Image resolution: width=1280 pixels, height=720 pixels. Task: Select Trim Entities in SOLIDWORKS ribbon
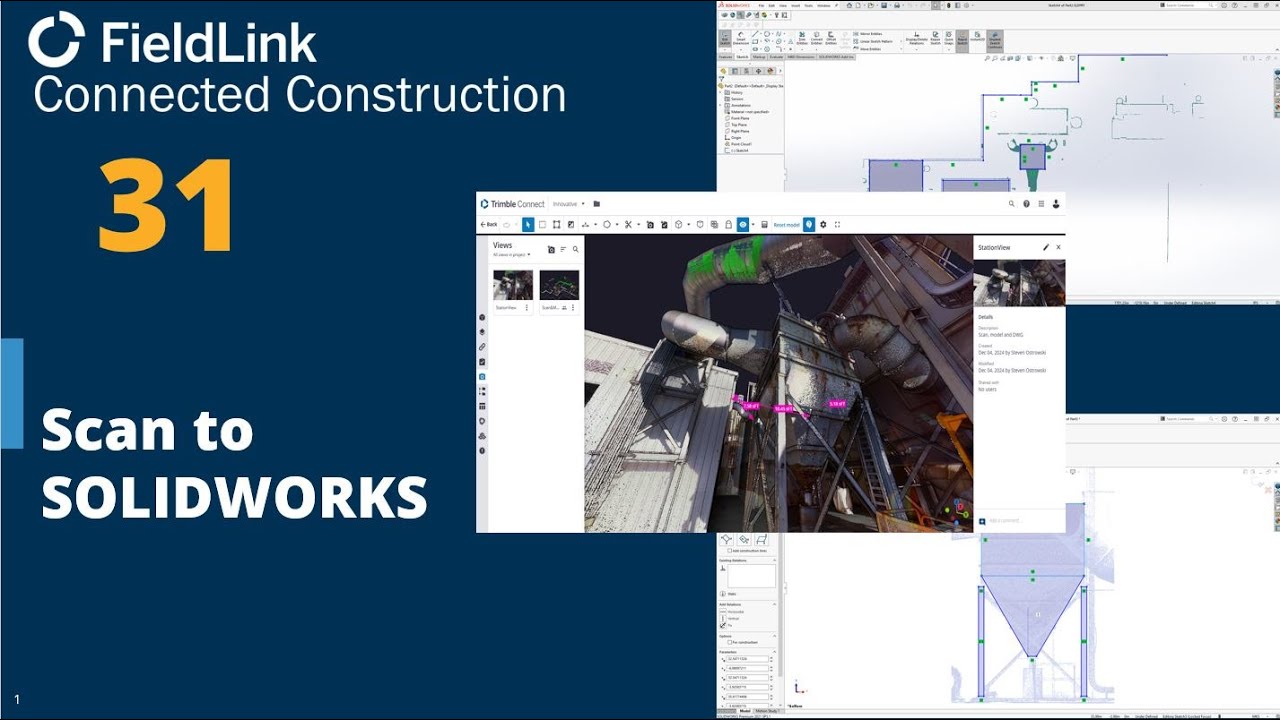(x=802, y=38)
